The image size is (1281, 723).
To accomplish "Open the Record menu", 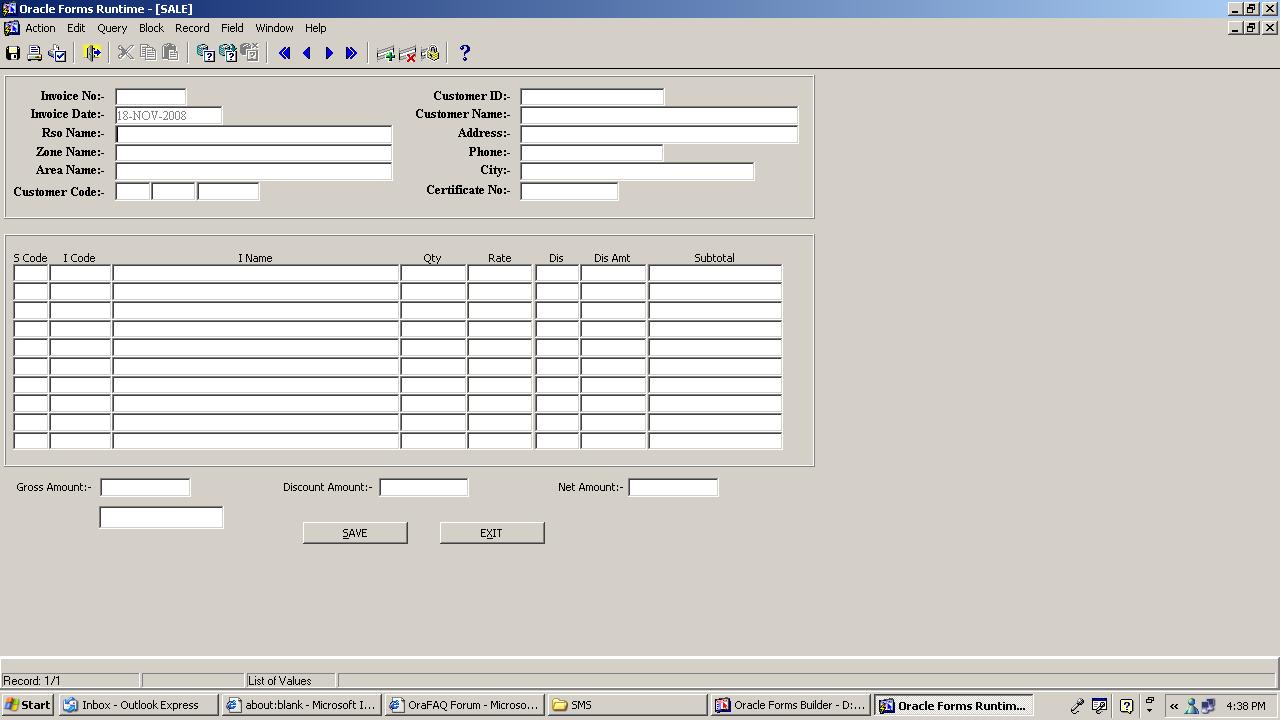I will [192, 28].
